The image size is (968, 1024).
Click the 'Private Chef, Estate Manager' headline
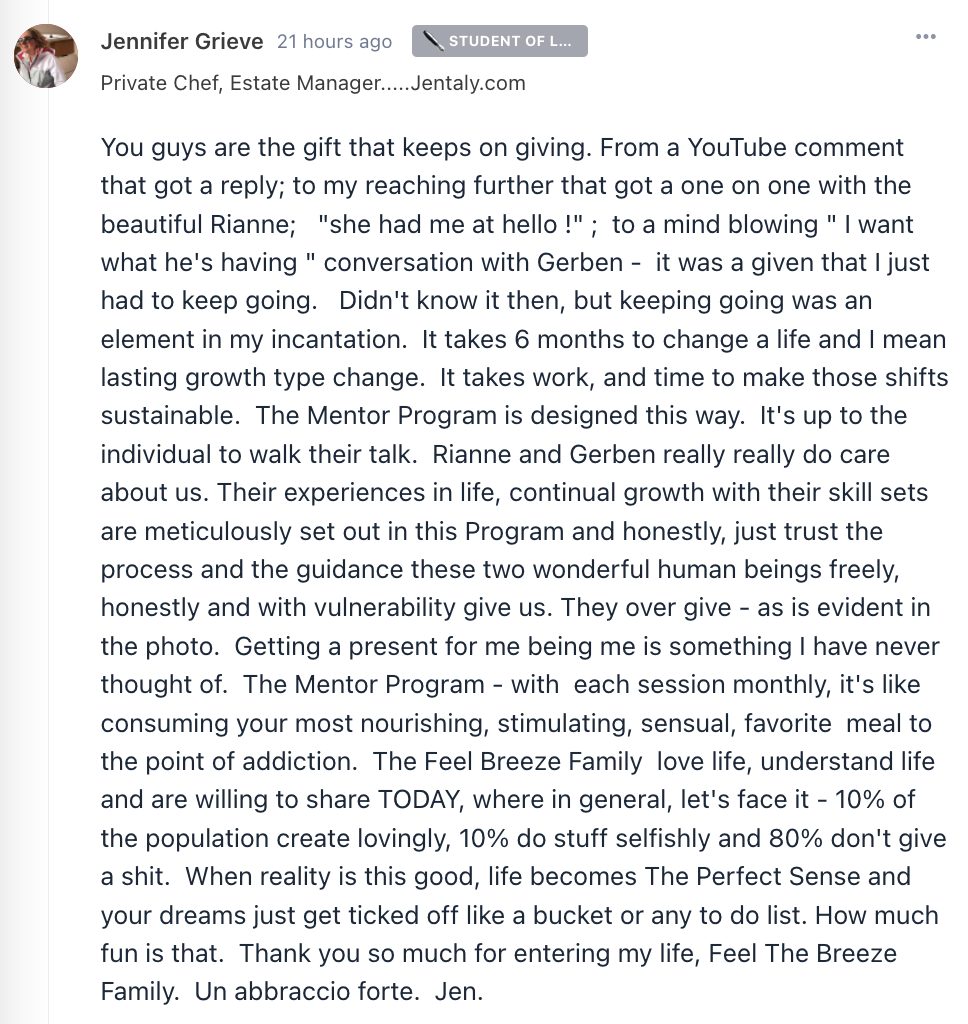tap(241, 84)
